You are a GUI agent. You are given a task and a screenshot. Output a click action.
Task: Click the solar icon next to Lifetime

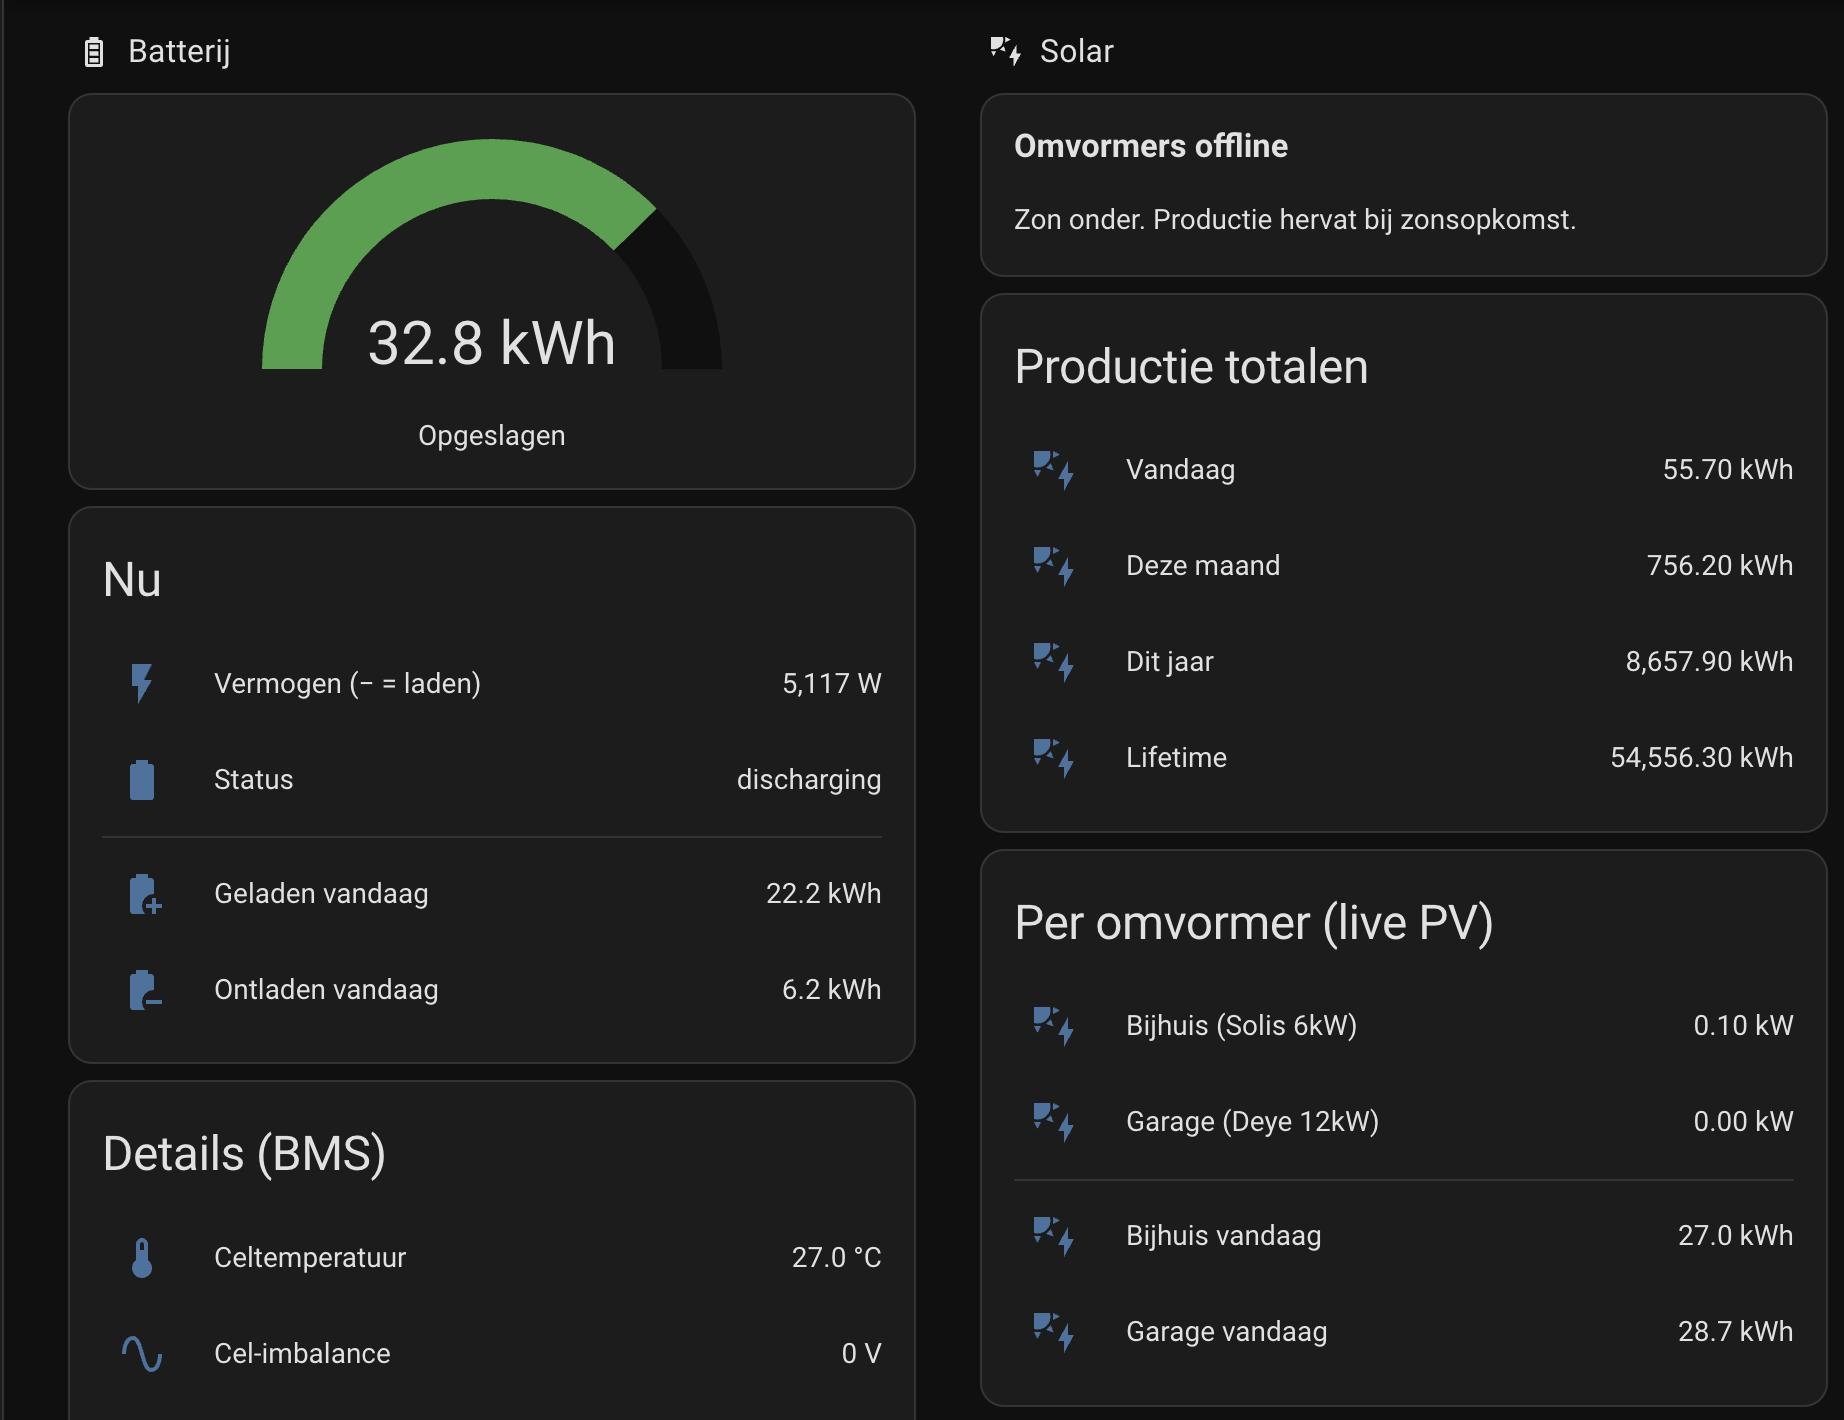(x=1054, y=758)
